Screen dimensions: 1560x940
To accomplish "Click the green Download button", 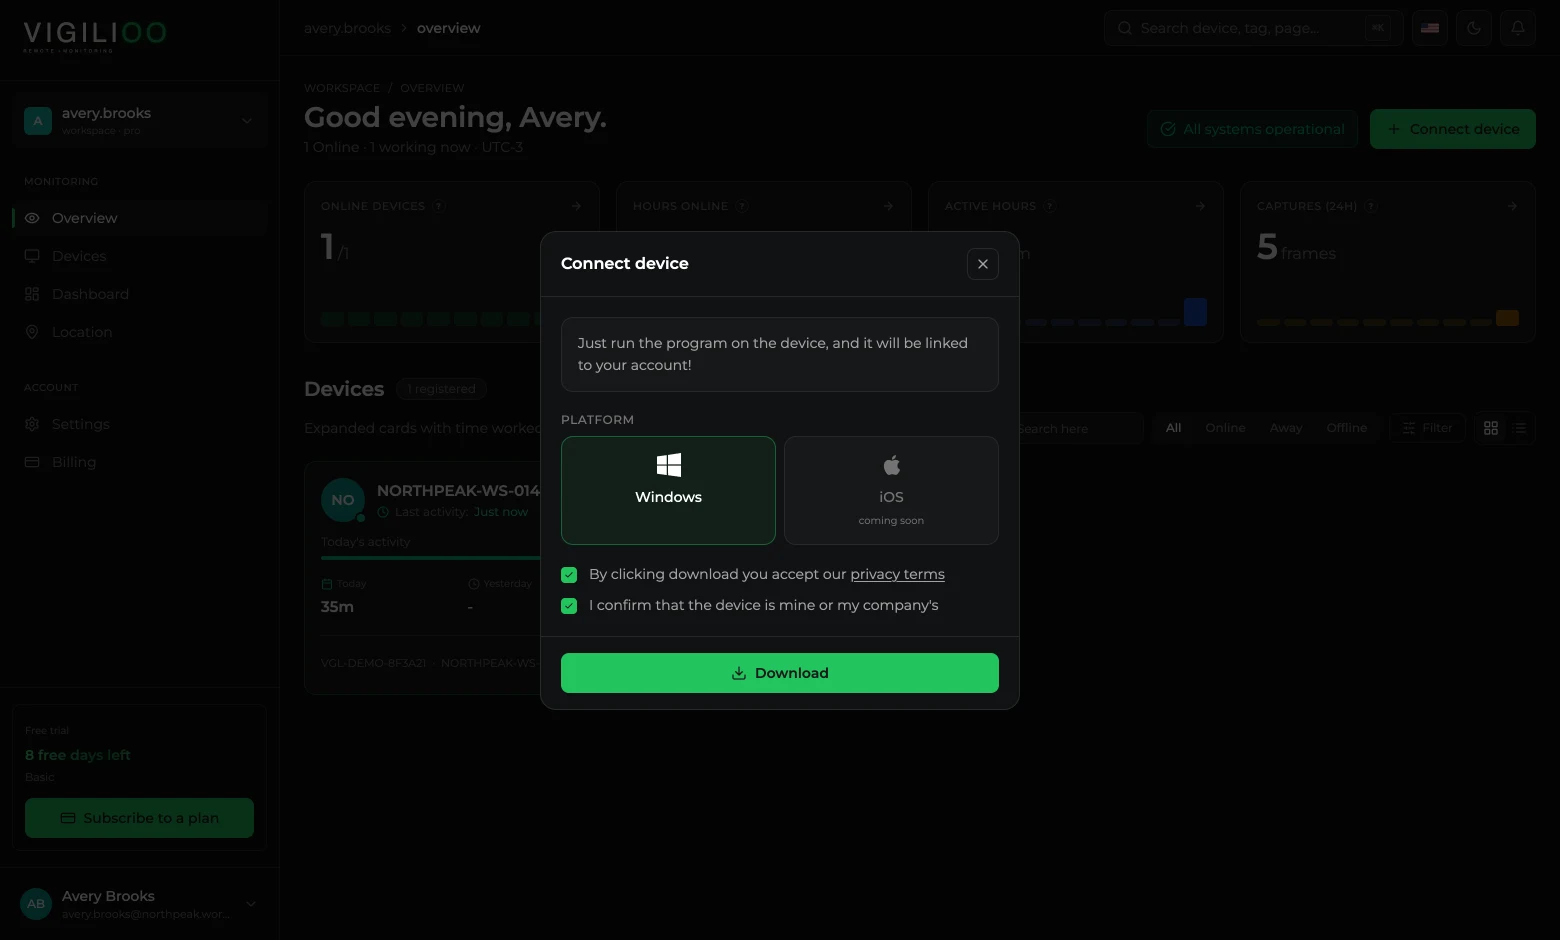I will [780, 673].
